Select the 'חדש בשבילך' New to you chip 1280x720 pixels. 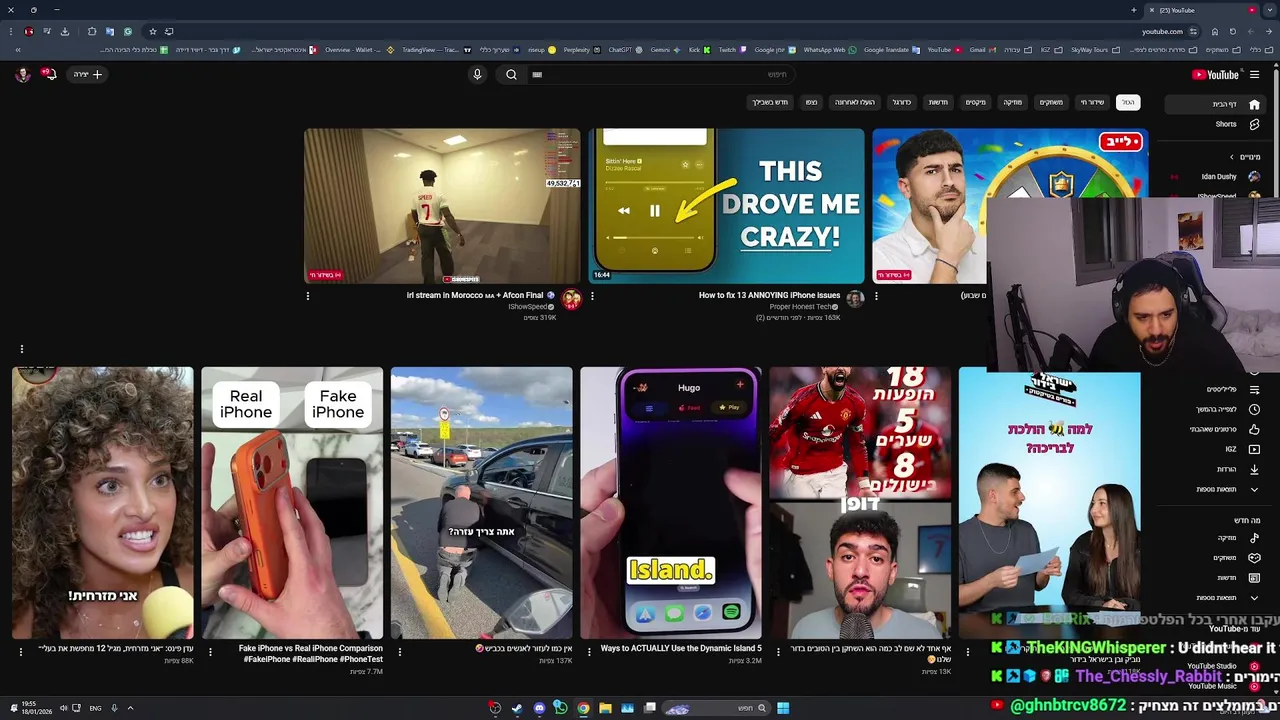770,102
